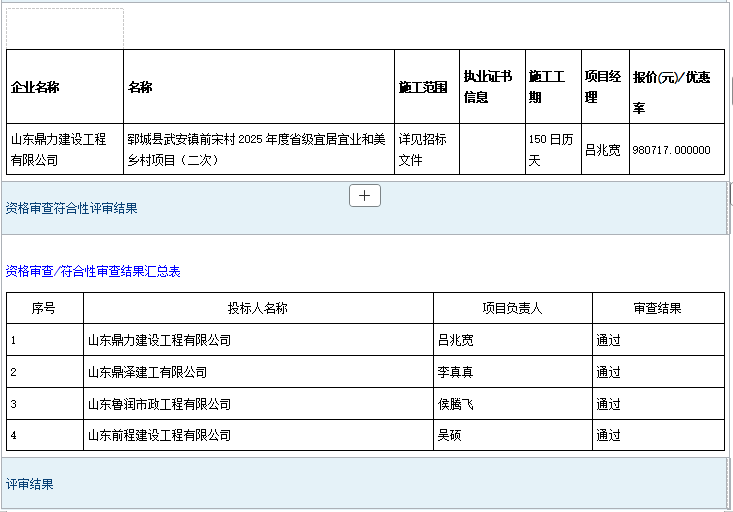
Task: Click bidder 山东鲁润市政工程有限公司 row
Action: pyautogui.click(x=159, y=404)
